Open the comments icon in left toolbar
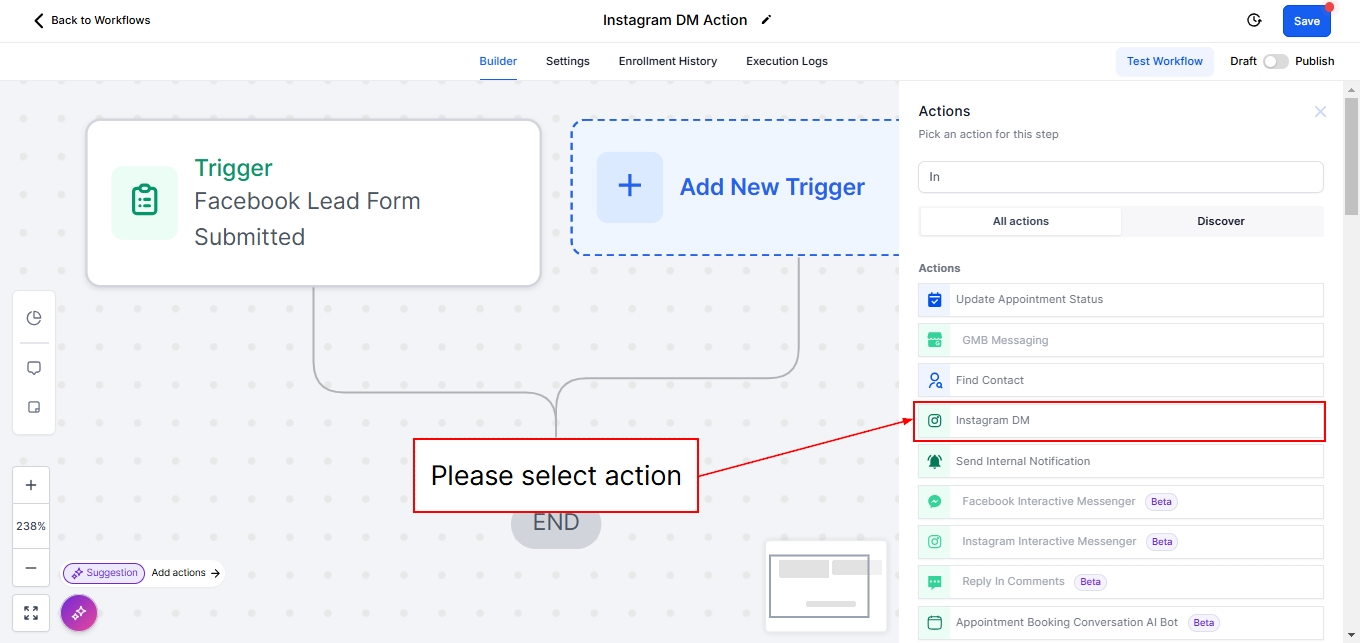 34,368
